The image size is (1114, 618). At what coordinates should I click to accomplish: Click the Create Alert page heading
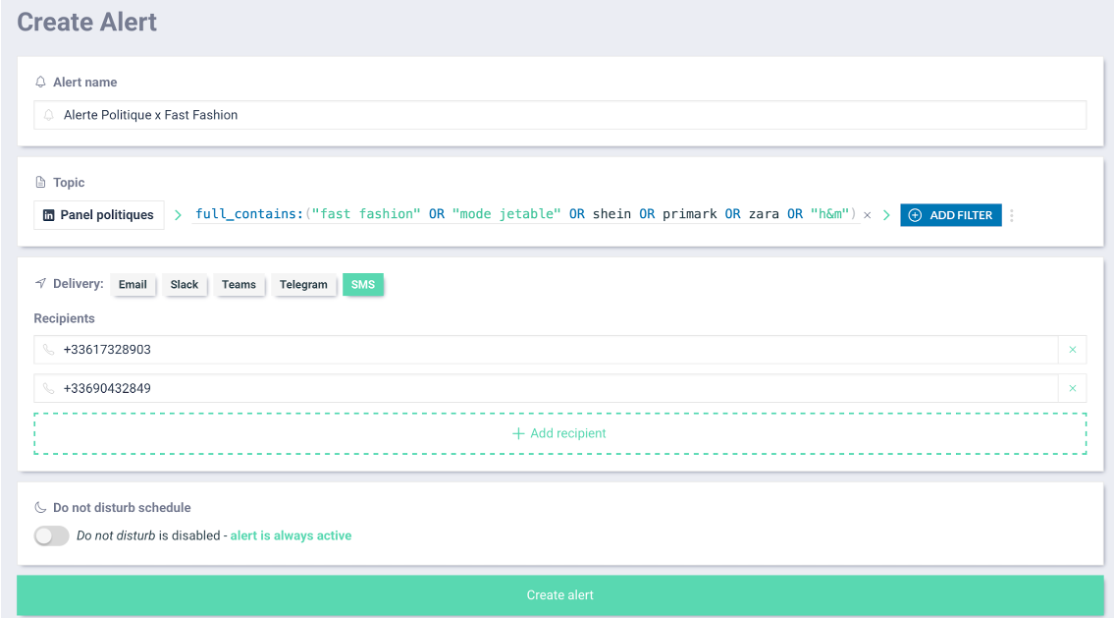coord(87,22)
